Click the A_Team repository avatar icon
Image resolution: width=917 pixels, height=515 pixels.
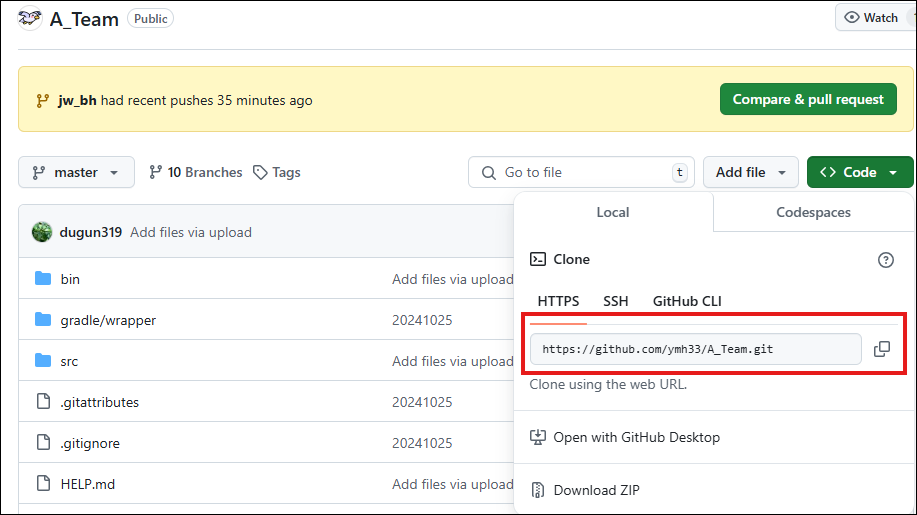30,18
